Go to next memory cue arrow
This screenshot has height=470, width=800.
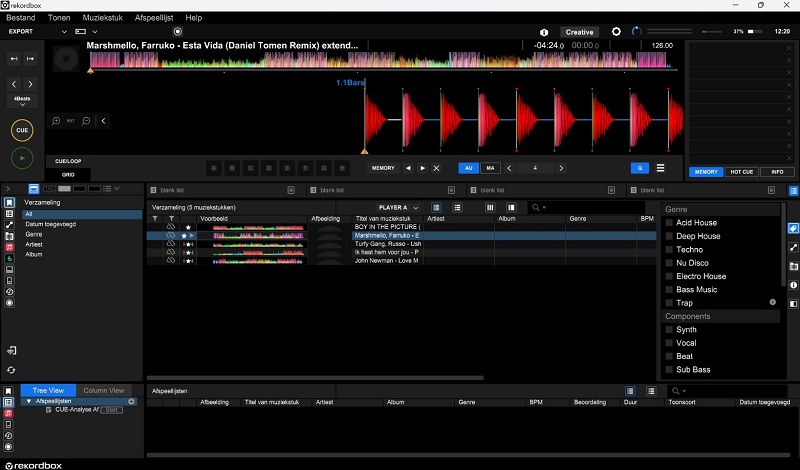click(422, 168)
